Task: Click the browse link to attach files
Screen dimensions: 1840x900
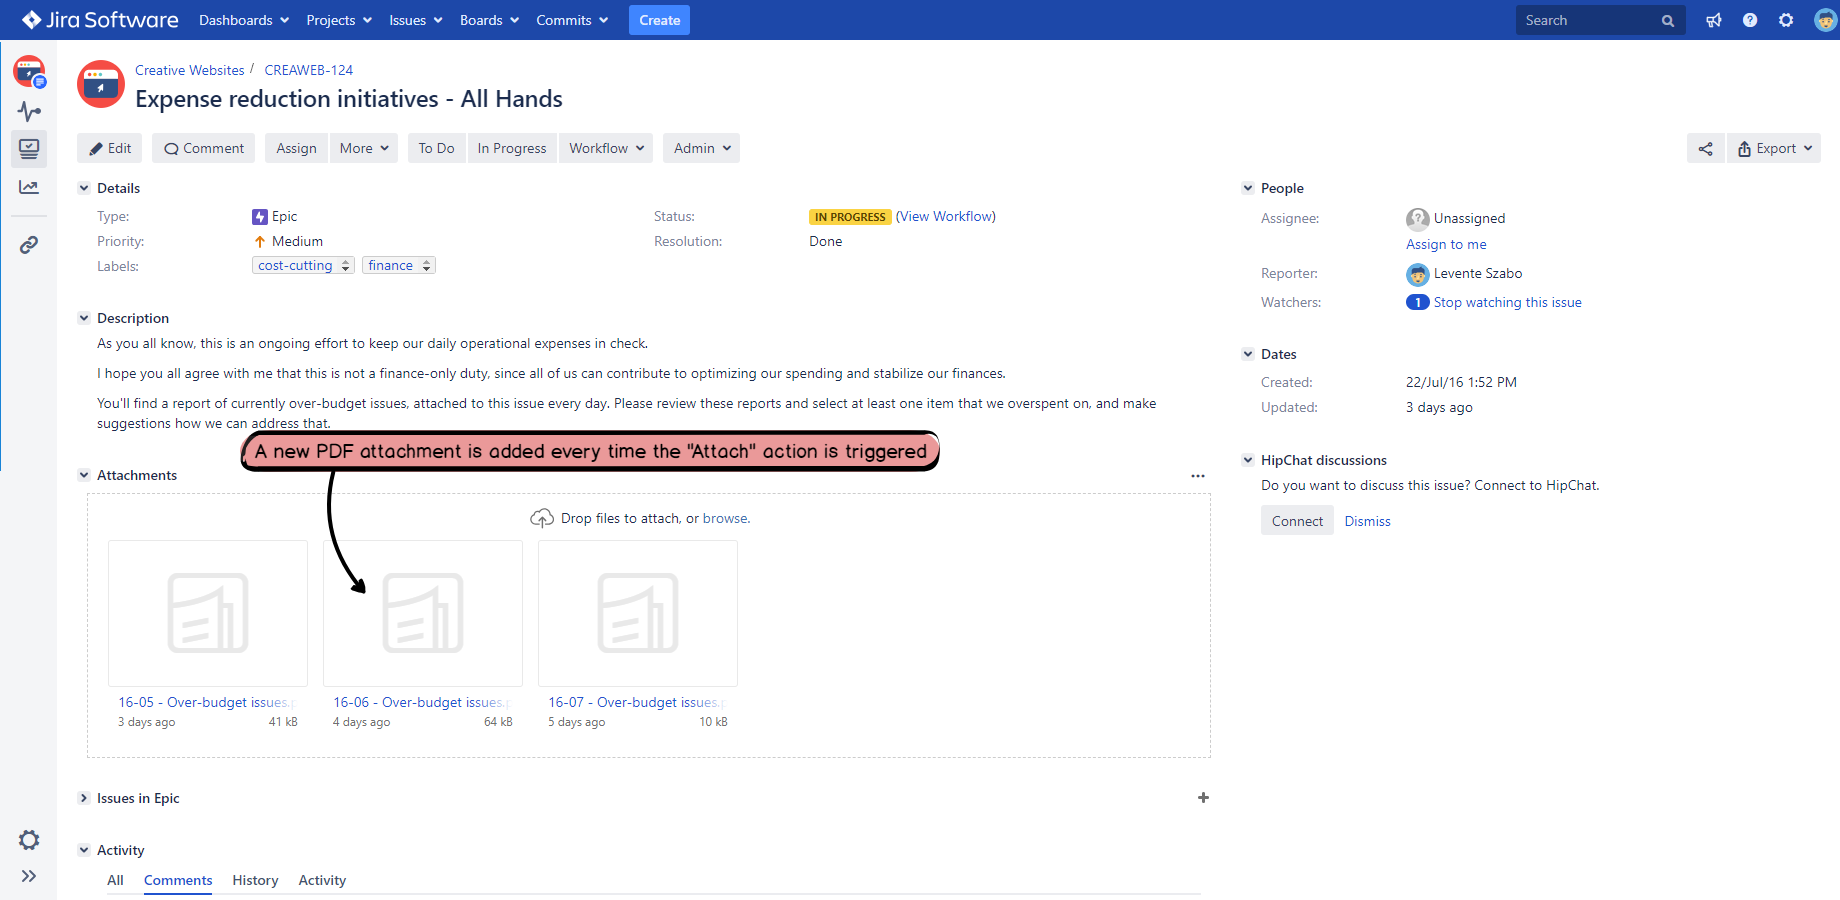Action: pos(725,518)
